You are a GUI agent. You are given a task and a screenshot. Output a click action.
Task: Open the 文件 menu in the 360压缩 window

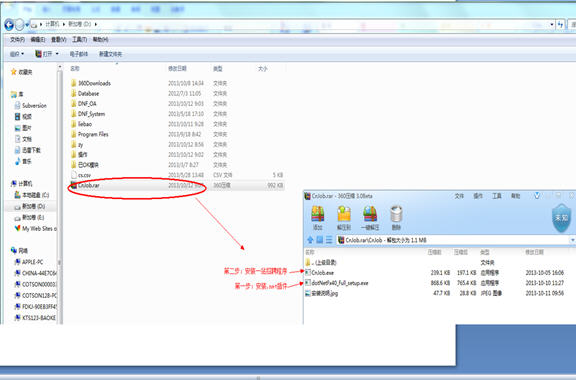[x=459, y=196]
